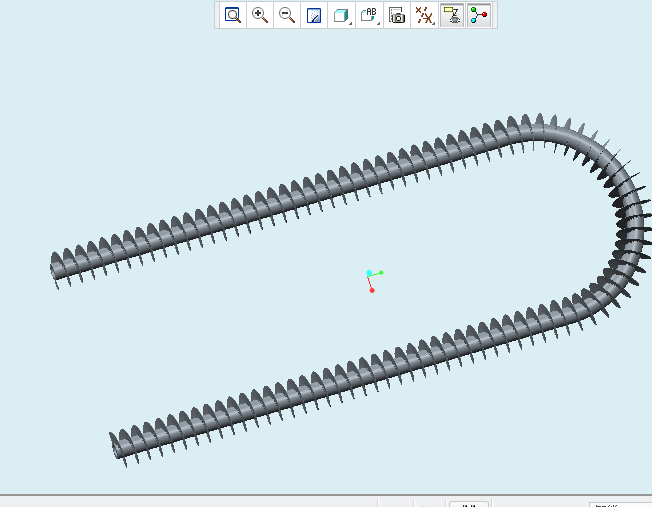Screen dimensions: 652x507
Task: Click the open left end of lower tube
Action: [115, 447]
